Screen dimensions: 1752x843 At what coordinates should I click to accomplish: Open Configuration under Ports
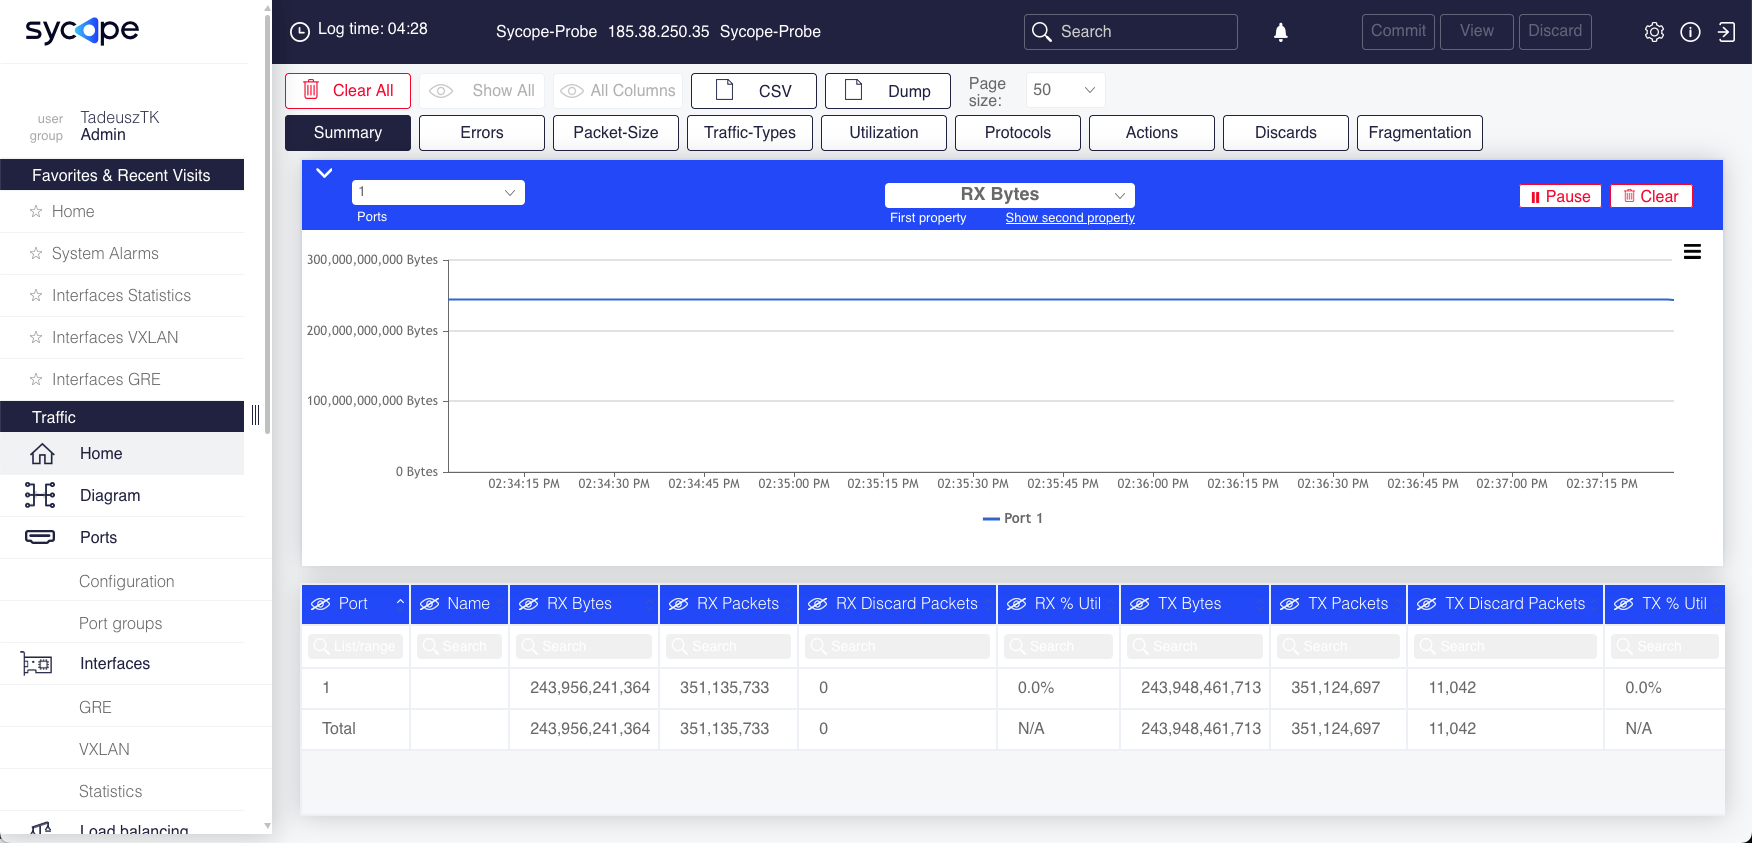[126, 581]
